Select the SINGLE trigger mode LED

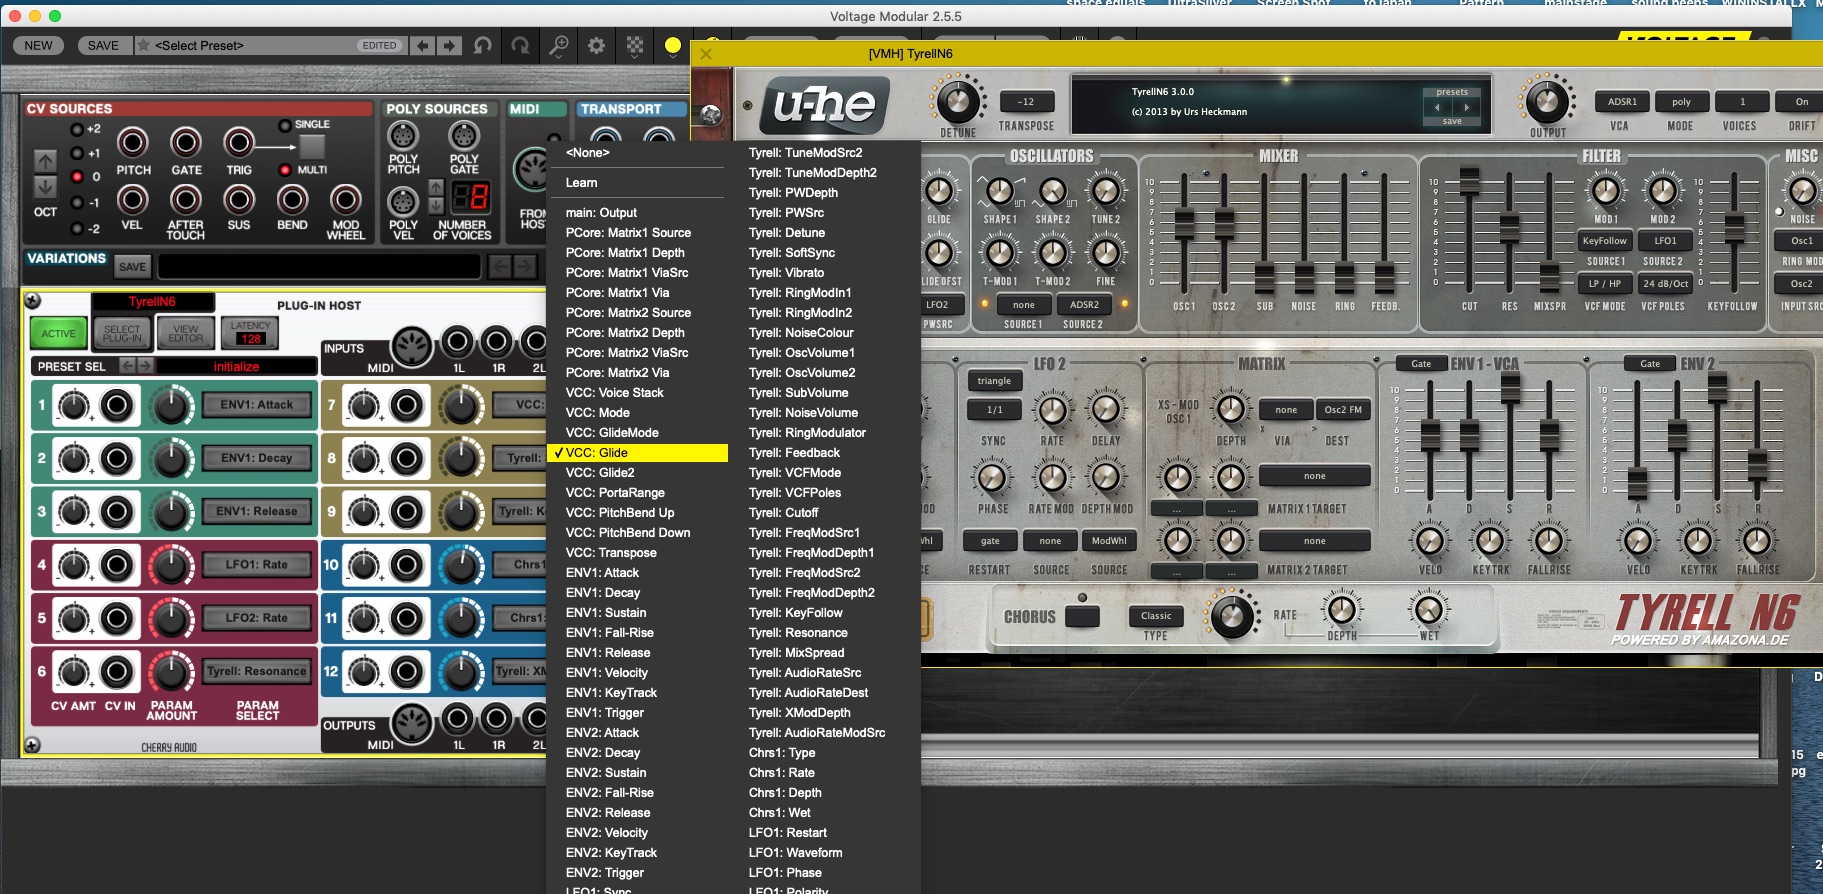(x=285, y=125)
